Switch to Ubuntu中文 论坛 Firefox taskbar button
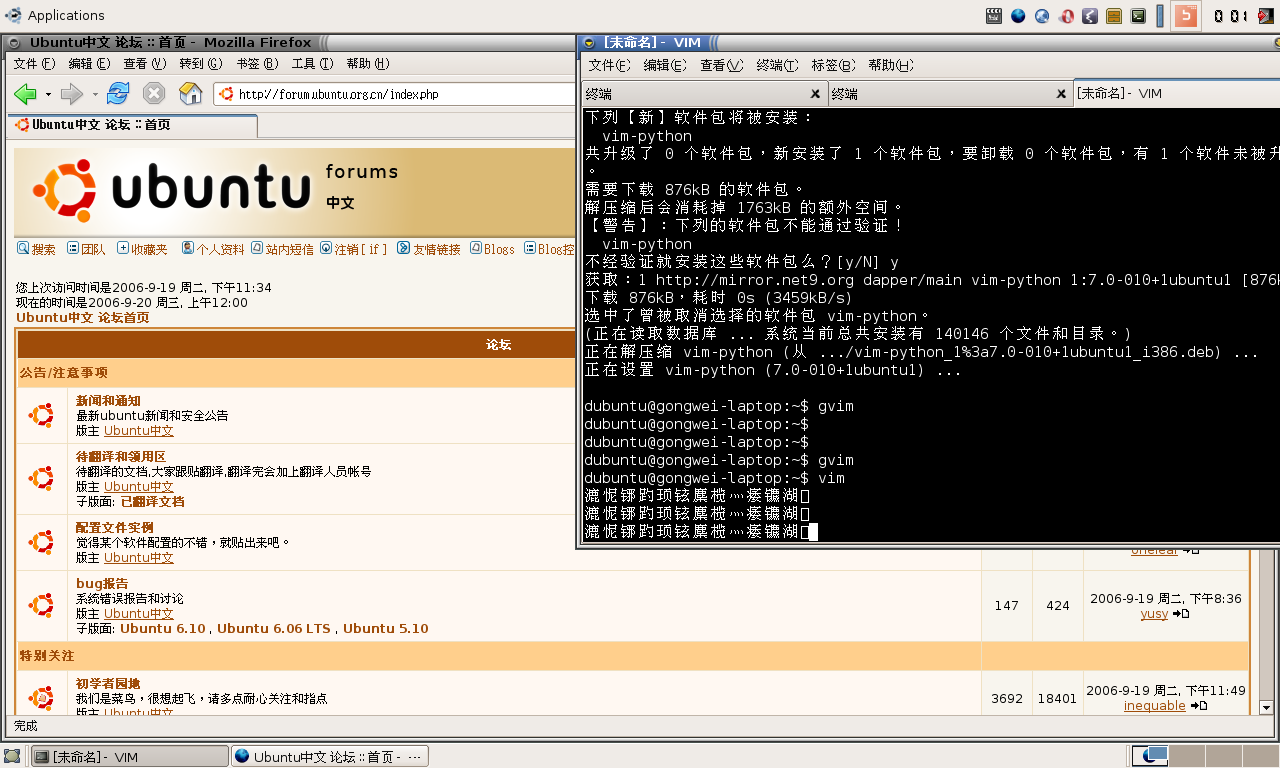 pyautogui.click(x=330, y=756)
